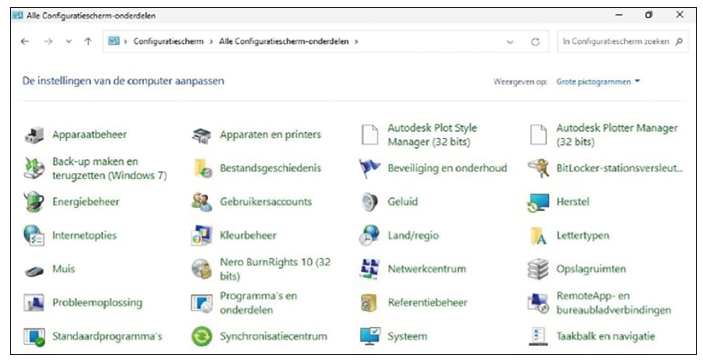
Task: Open the Grote pictogrammen view dropdown
Action: 598,82
